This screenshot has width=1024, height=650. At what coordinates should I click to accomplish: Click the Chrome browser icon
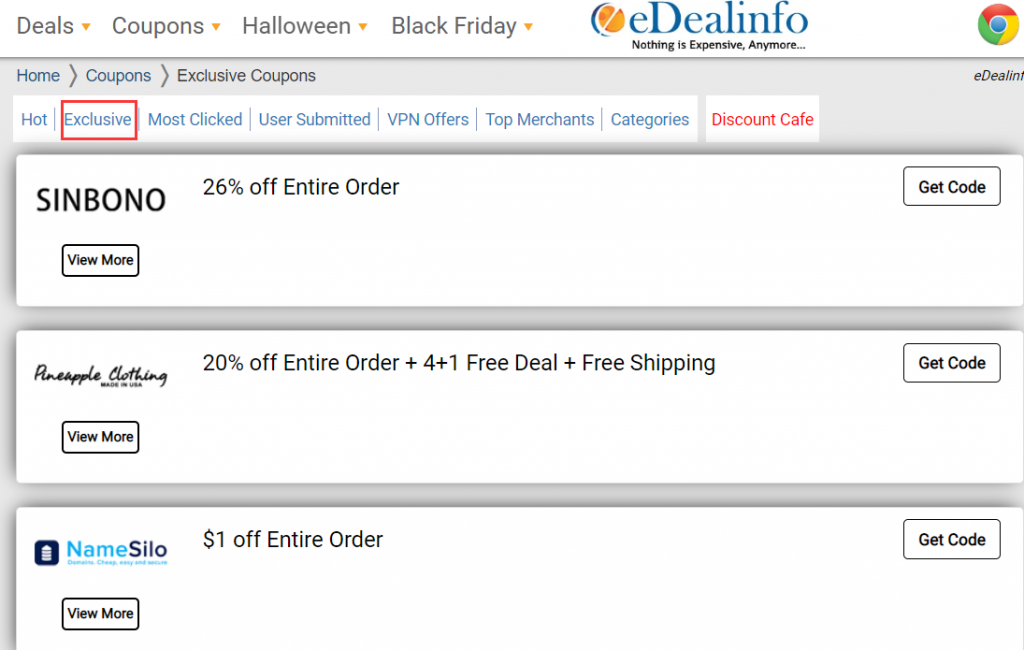[999, 24]
